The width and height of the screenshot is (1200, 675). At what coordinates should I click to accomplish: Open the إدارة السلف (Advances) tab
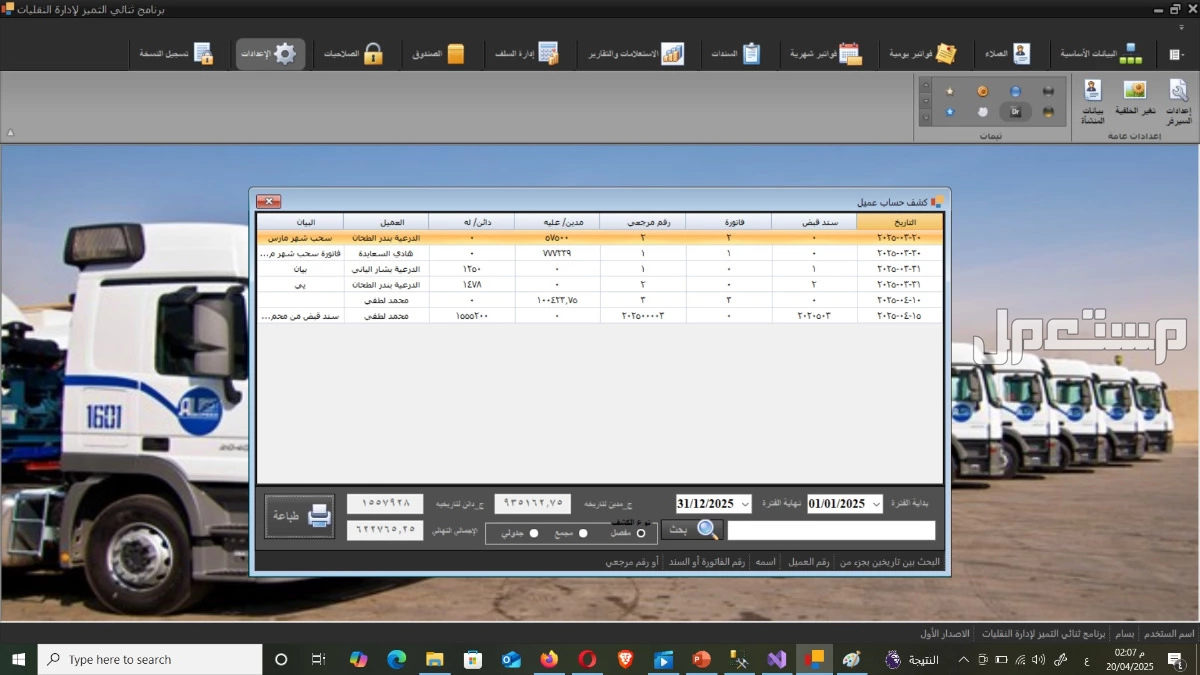coord(527,54)
